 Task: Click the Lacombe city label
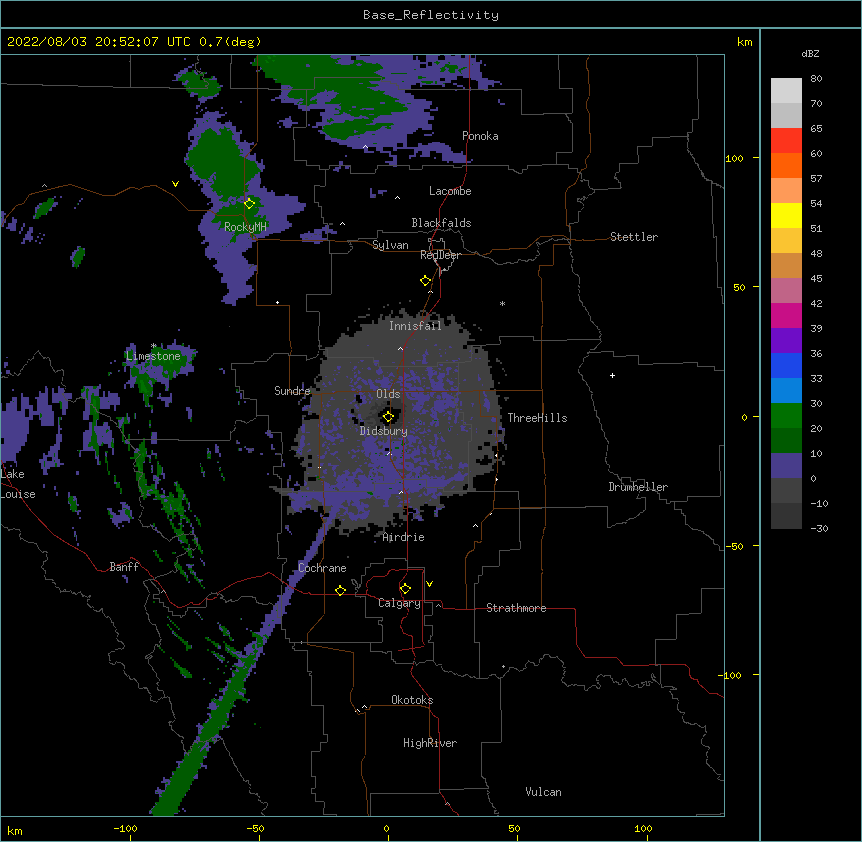(x=450, y=191)
